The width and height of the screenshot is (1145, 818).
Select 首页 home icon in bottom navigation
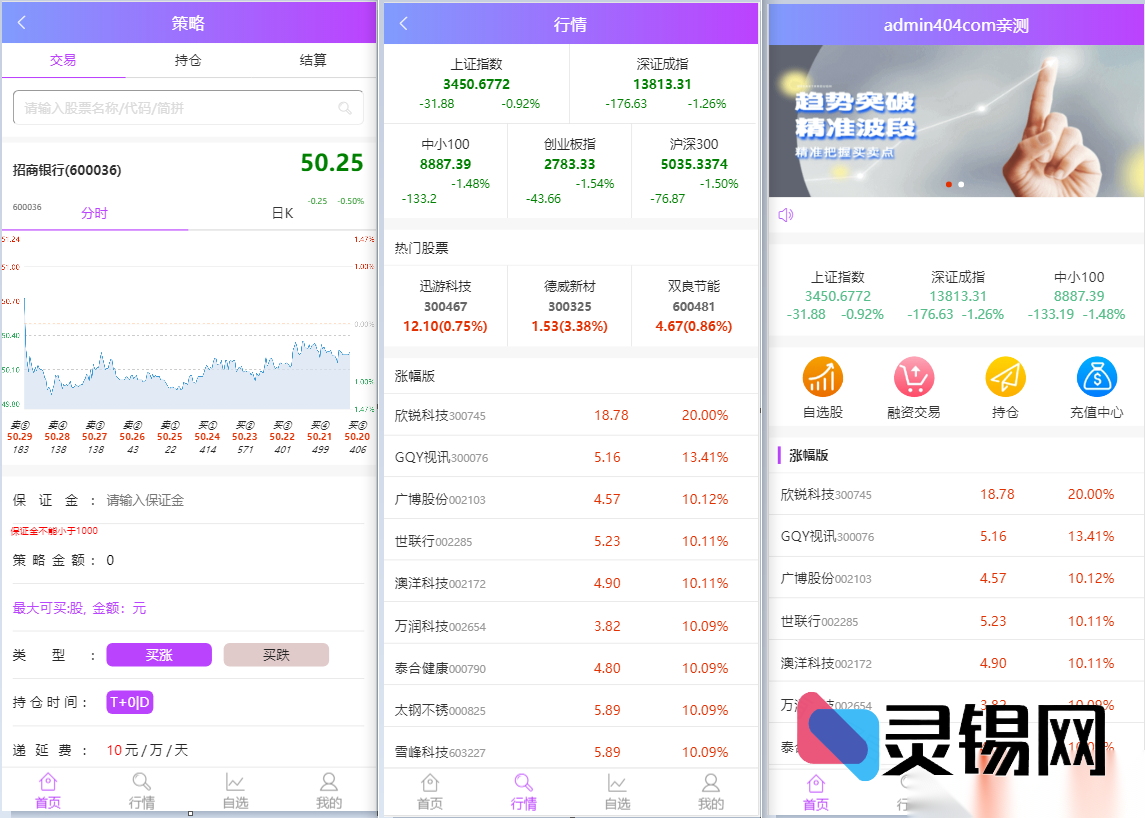click(x=49, y=790)
